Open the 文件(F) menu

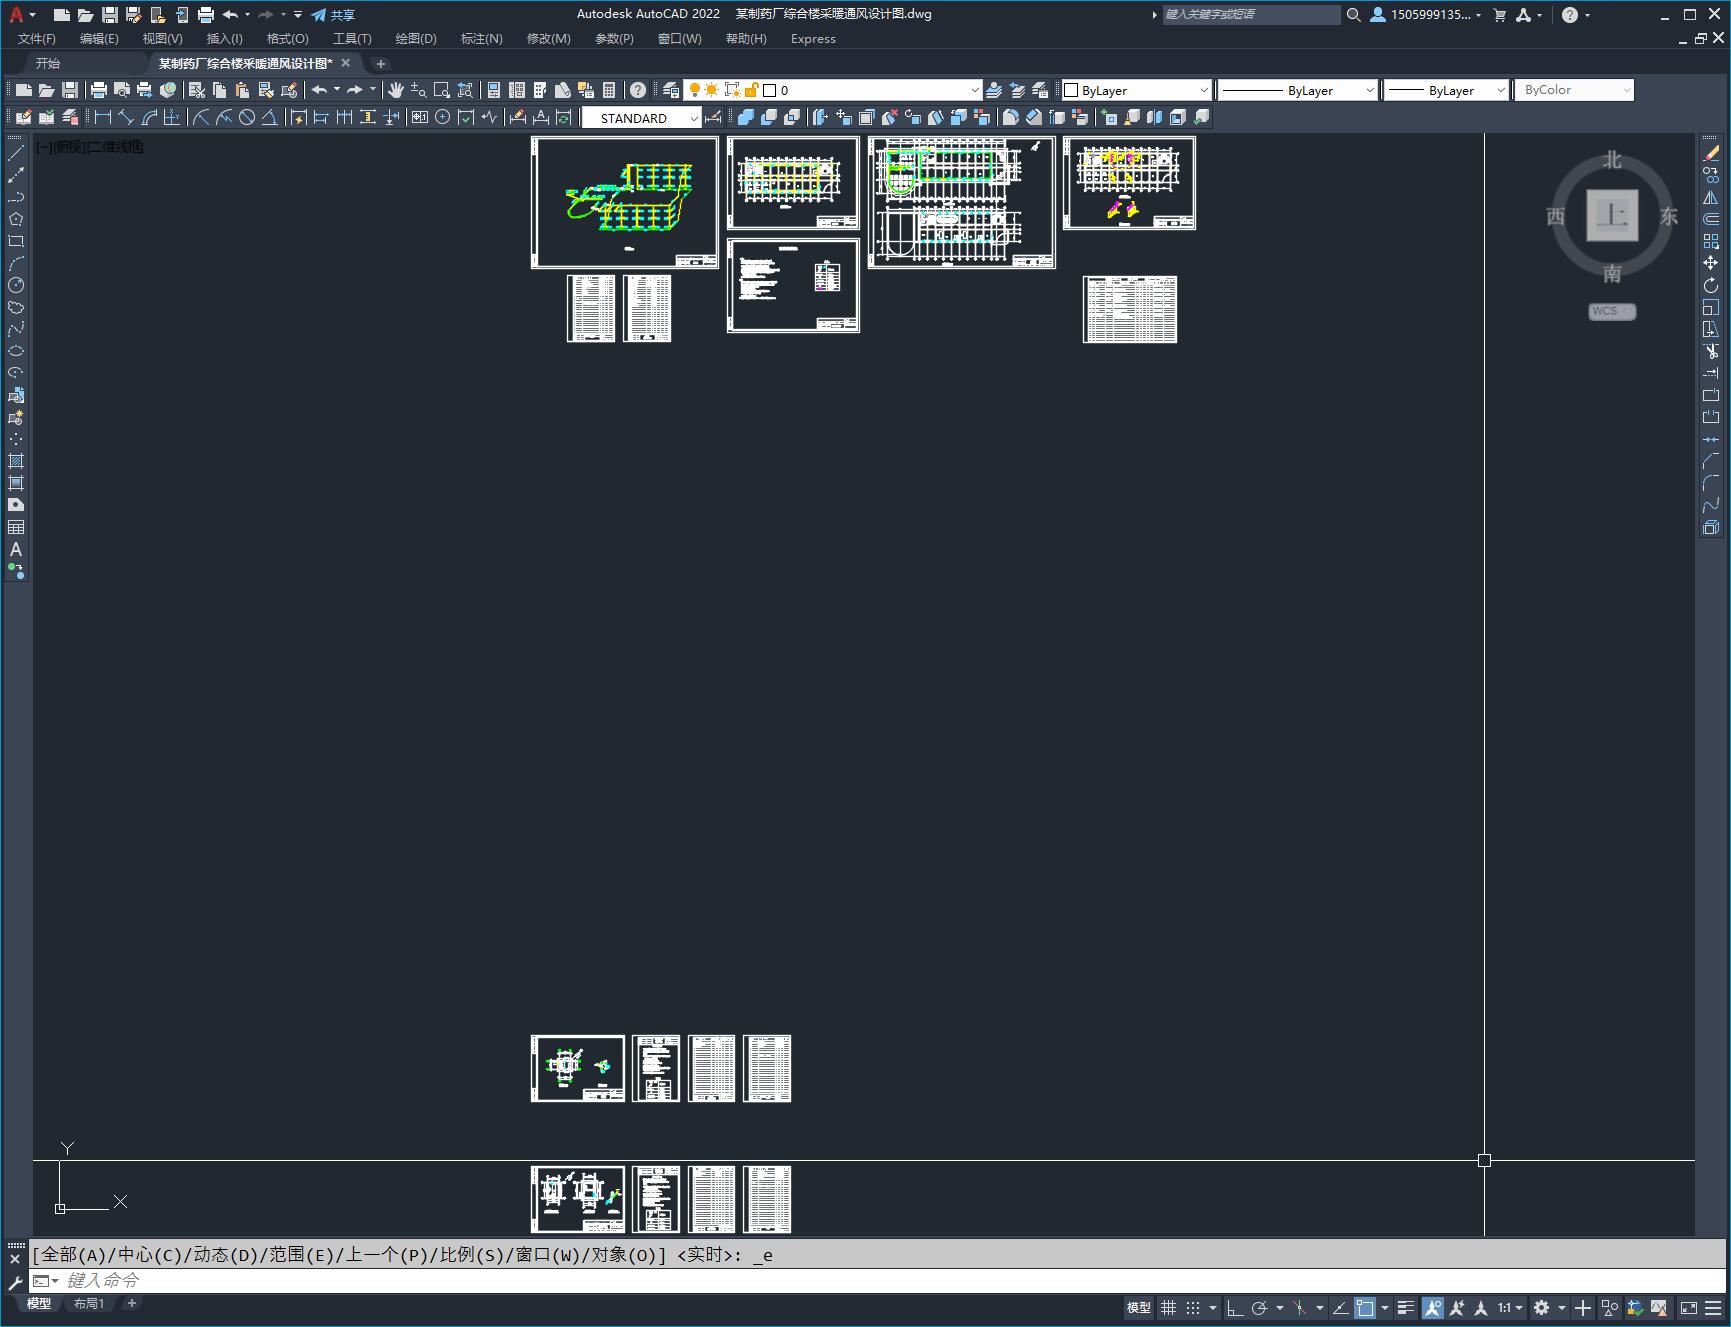tap(37, 39)
